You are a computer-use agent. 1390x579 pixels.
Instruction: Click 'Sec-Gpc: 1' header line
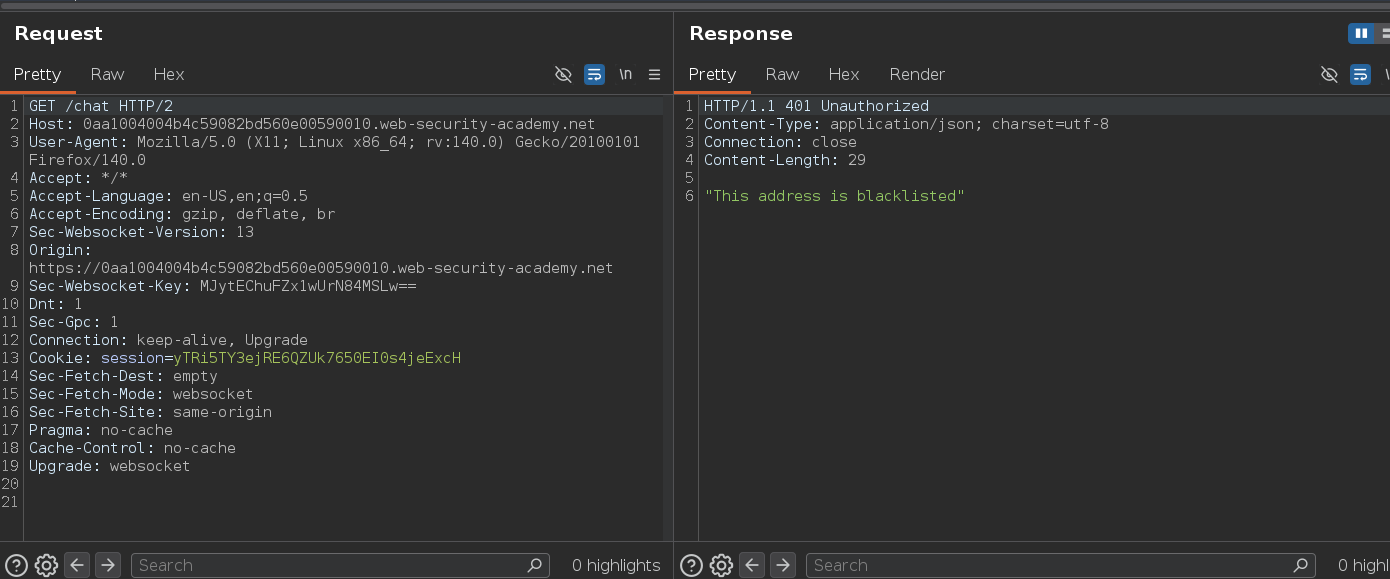74,322
